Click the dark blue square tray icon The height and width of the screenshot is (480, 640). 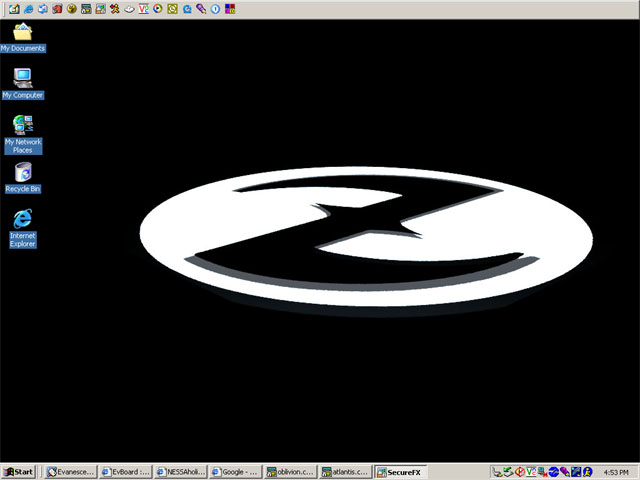pyautogui.click(x=576, y=472)
